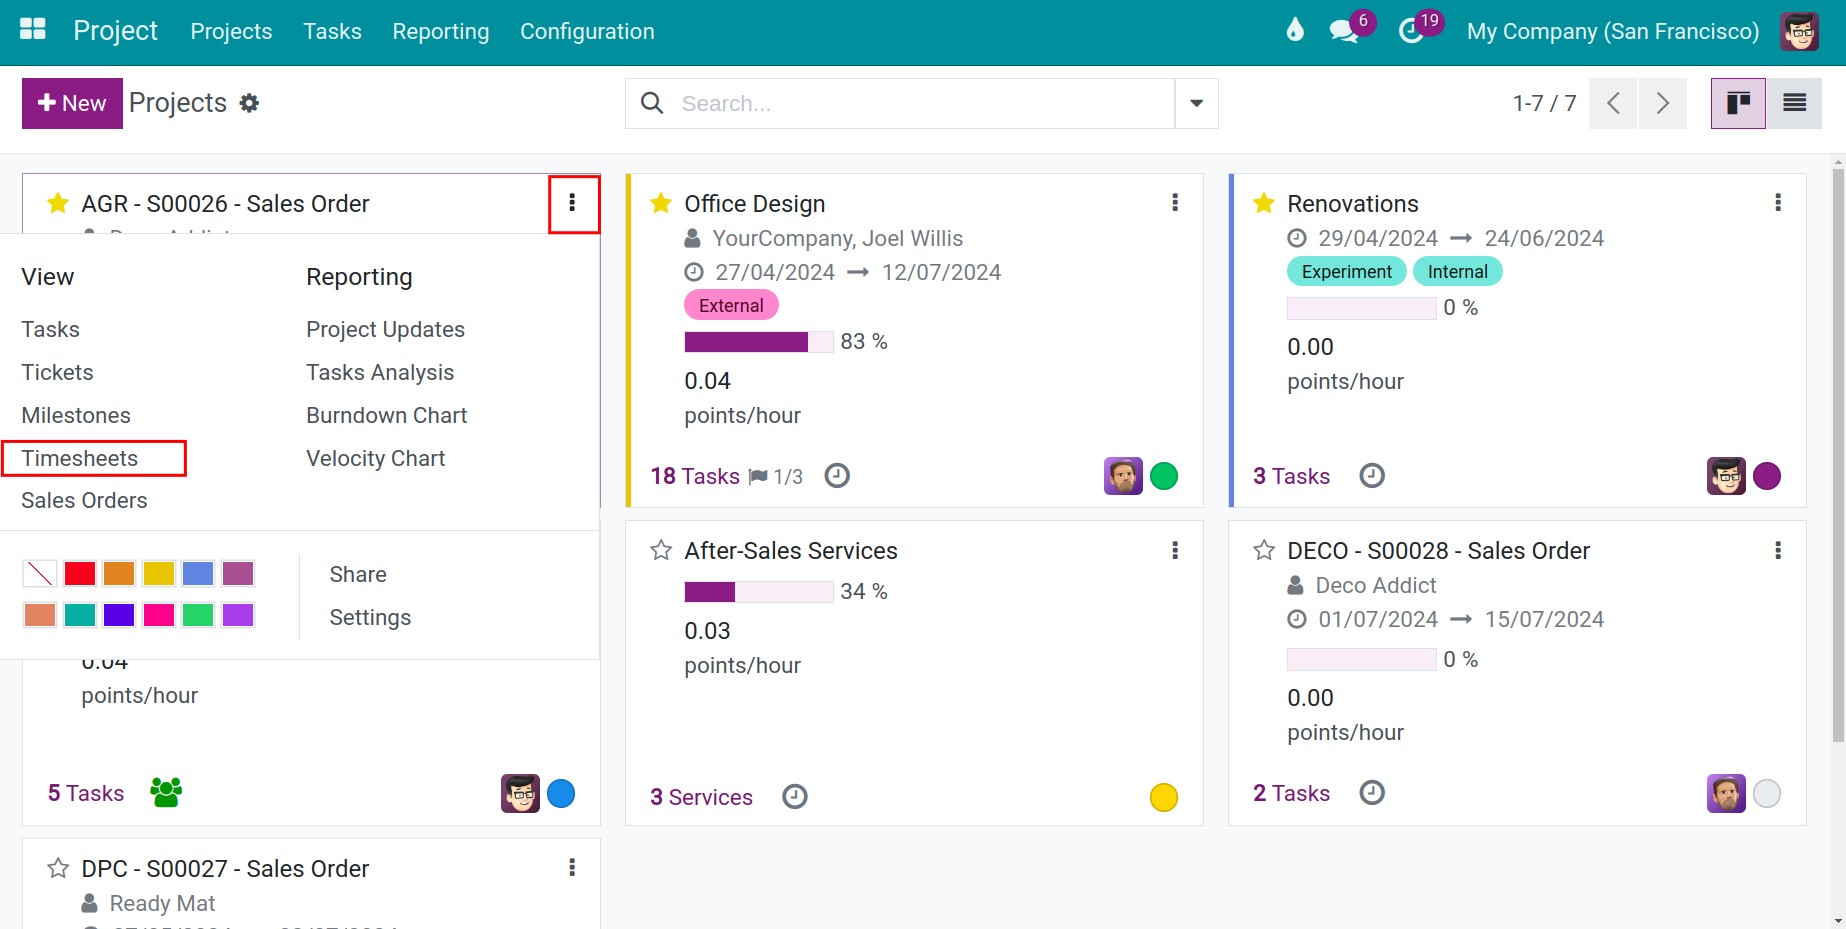Screen dimensions: 1846x929
Task: Change green status dot on Office Design
Action: point(1164,476)
